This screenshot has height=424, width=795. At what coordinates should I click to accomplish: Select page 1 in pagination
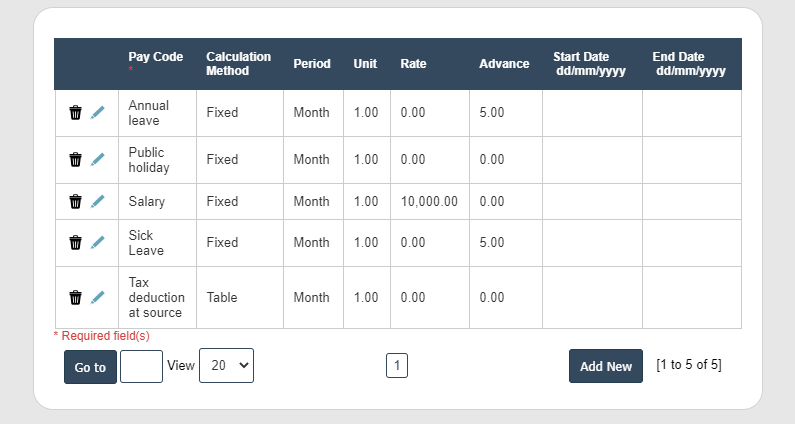pyautogui.click(x=397, y=366)
